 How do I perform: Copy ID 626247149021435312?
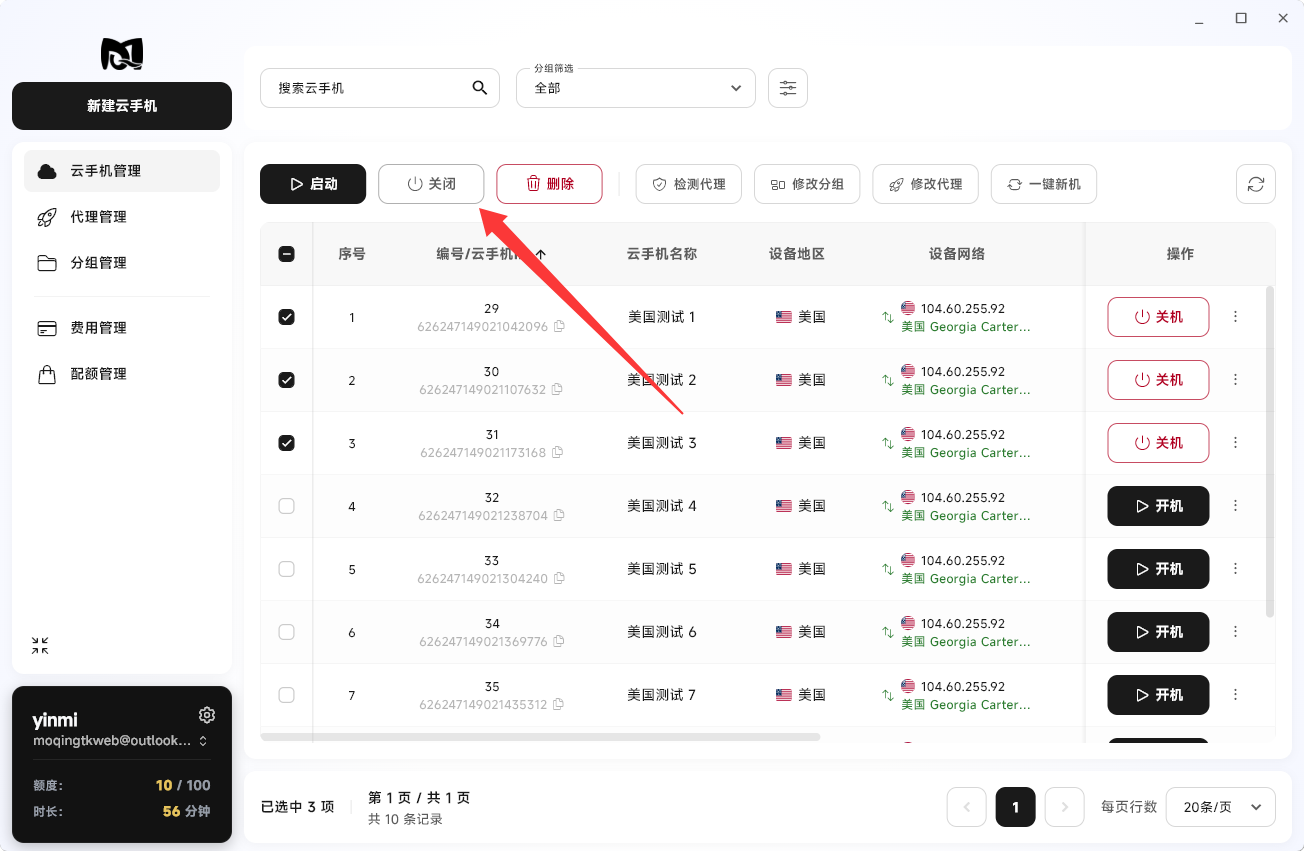click(558, 704)
